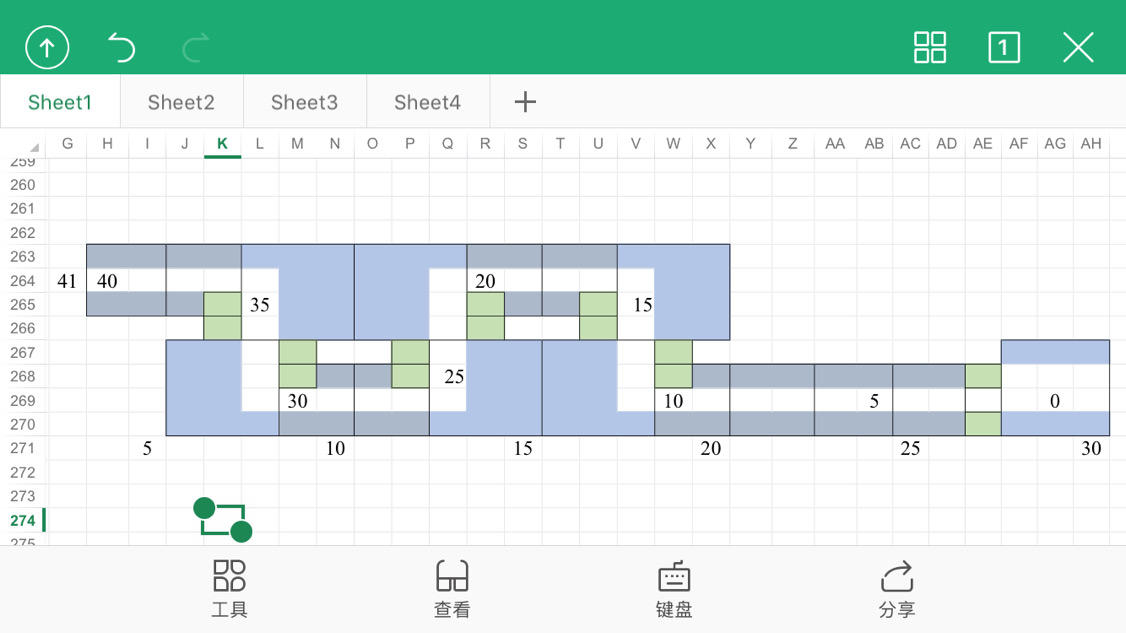Share the spreadsheet via 分享
The width and height of the screenshot is (1126, 633).
pyautogui.click(x=896, y=589)
